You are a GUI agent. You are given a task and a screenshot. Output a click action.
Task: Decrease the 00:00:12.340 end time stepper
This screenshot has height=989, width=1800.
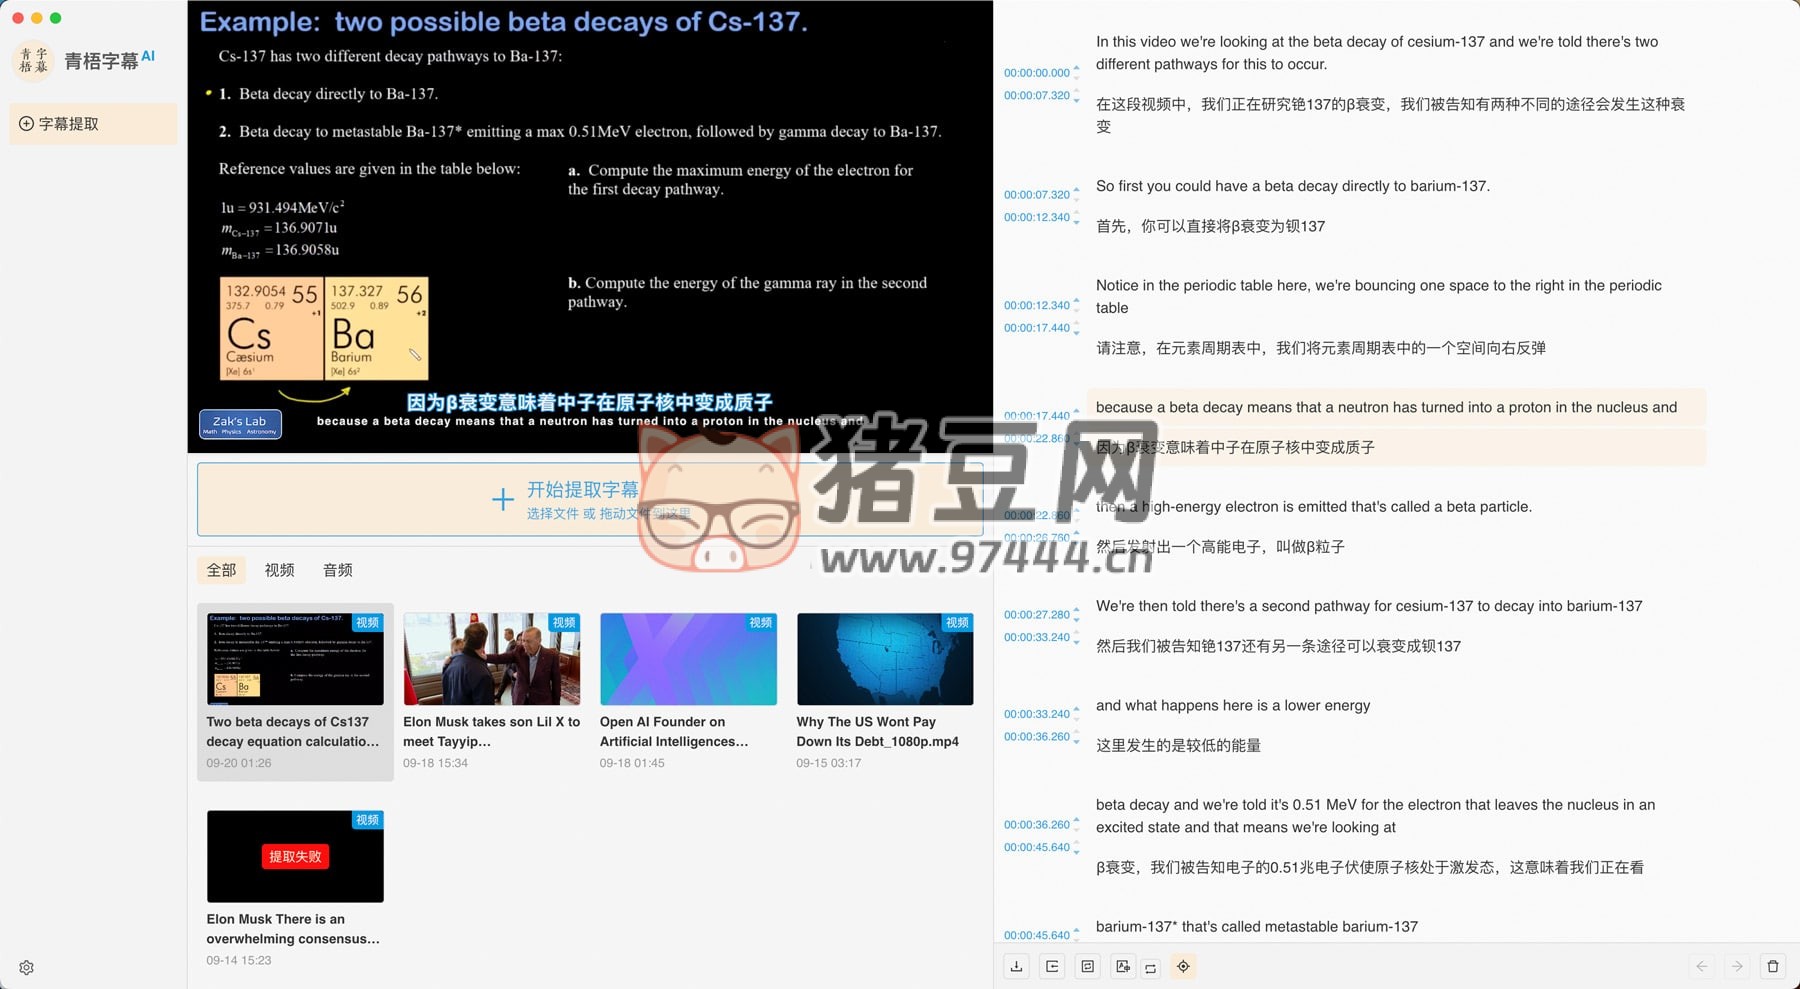pyautogui.click(x=1076, y=221)
